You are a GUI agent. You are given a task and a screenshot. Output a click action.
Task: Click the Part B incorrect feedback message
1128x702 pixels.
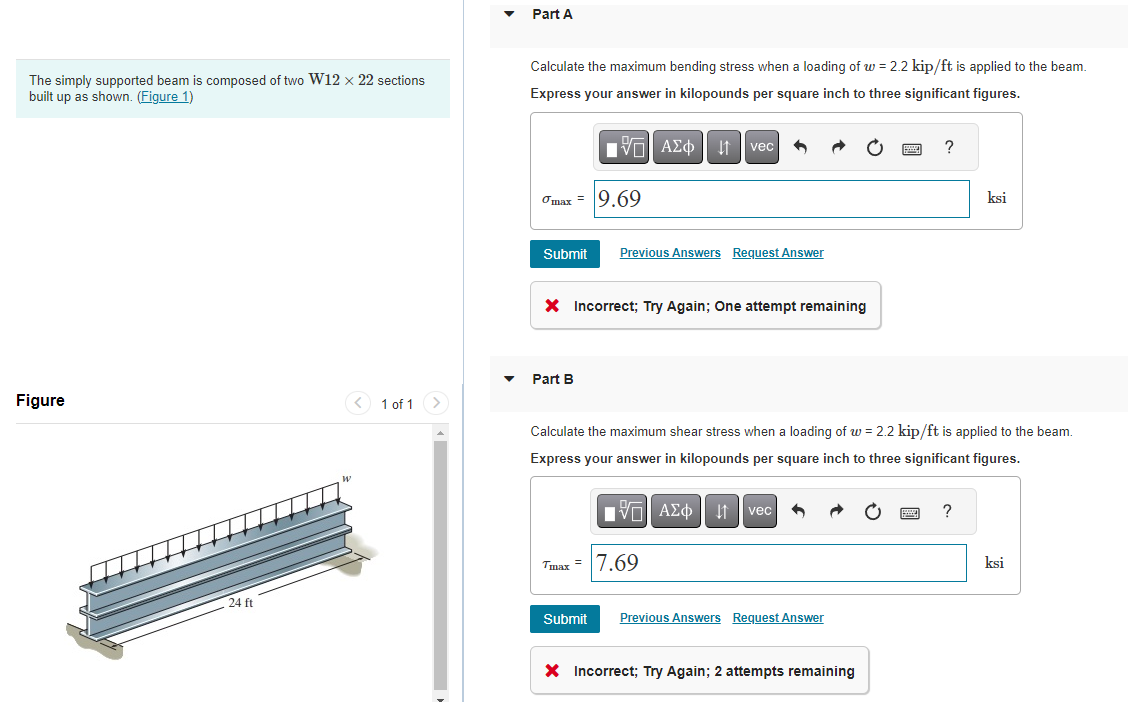pyautogui.click(x=699, y=670)
